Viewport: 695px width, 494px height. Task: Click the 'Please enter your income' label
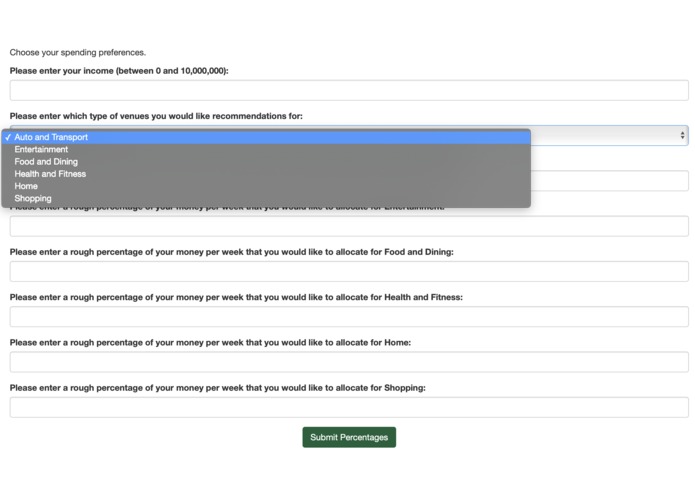119,71
